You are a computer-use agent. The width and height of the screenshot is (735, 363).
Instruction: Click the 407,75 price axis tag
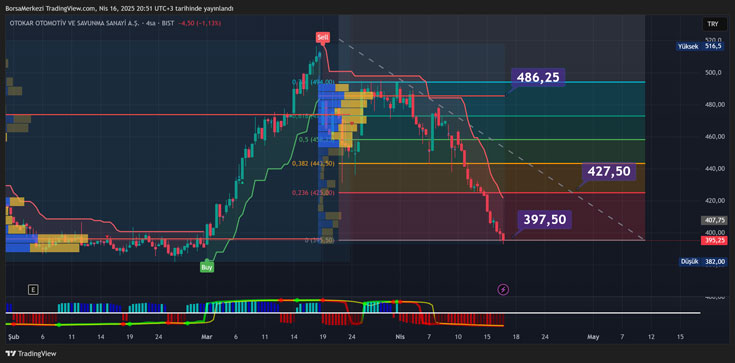(714, 220)
